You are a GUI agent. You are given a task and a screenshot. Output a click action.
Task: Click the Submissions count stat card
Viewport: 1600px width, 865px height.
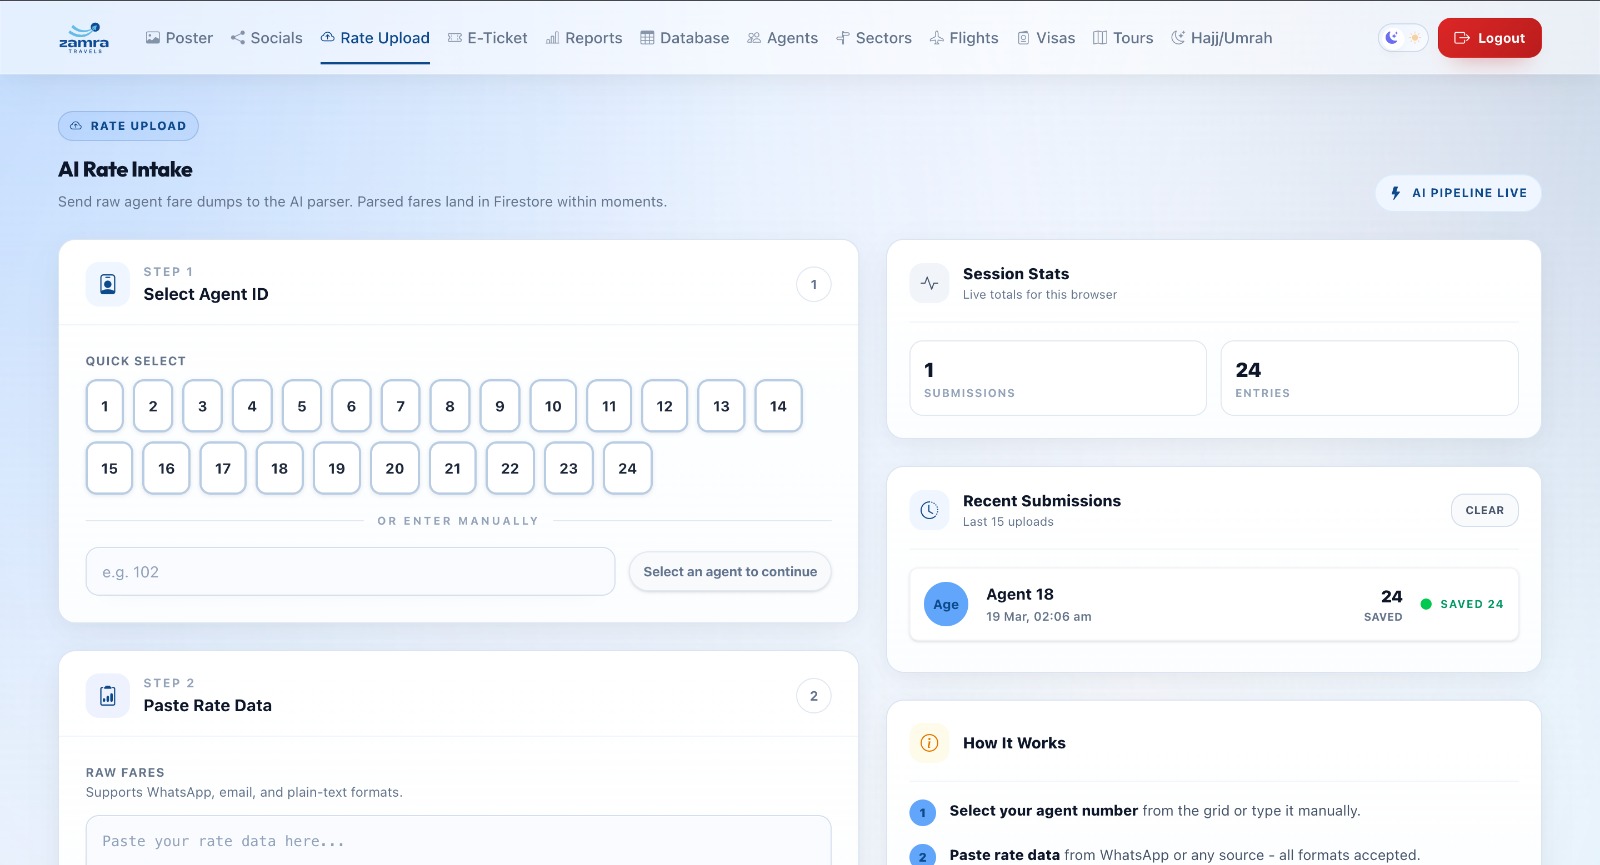[x=1058, y=378]
